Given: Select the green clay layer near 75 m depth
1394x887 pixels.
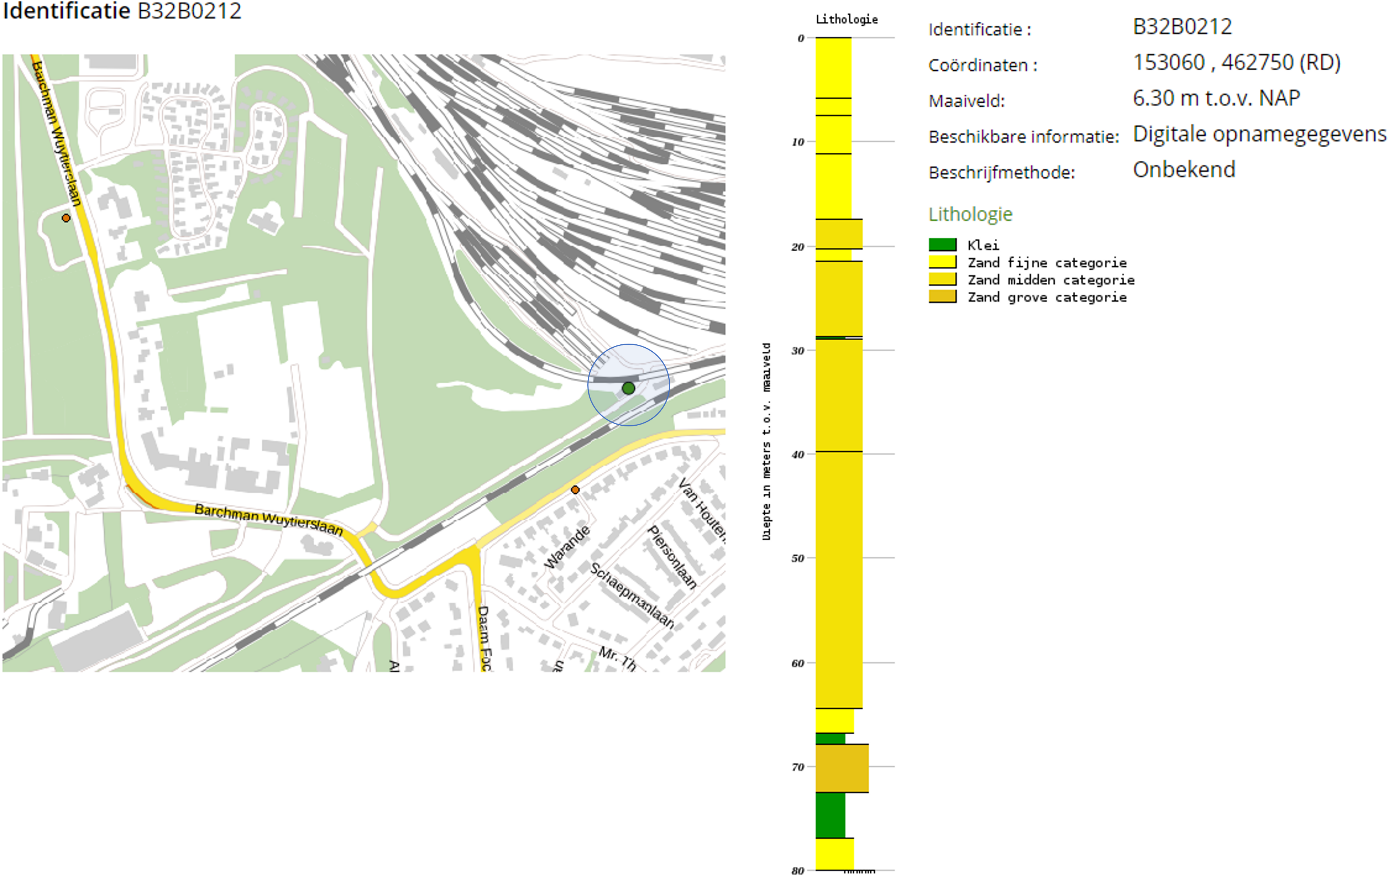Looking at the screenshot, I should pos(829,815).
